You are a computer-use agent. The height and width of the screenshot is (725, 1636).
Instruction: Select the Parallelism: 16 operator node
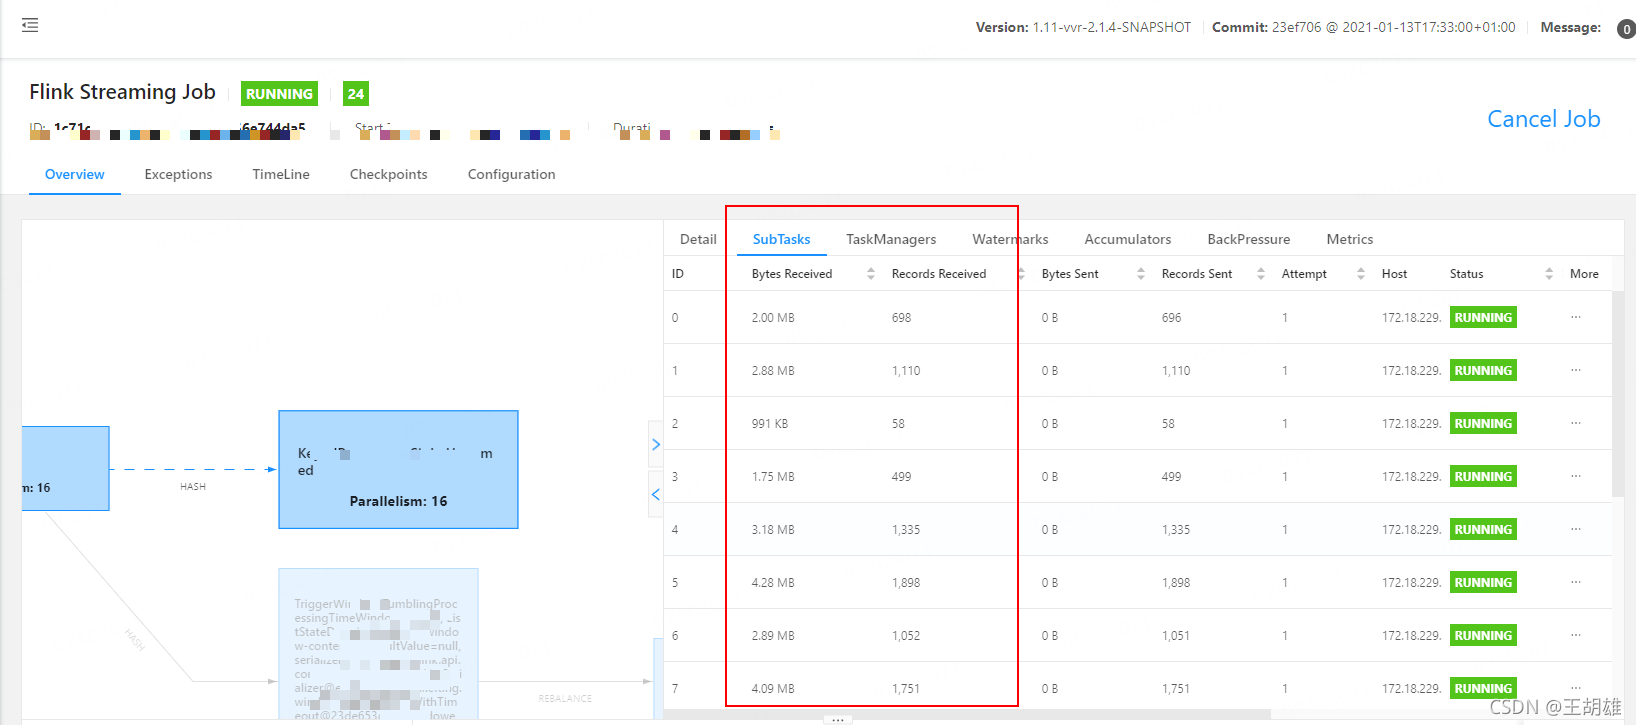coord(398,469)
